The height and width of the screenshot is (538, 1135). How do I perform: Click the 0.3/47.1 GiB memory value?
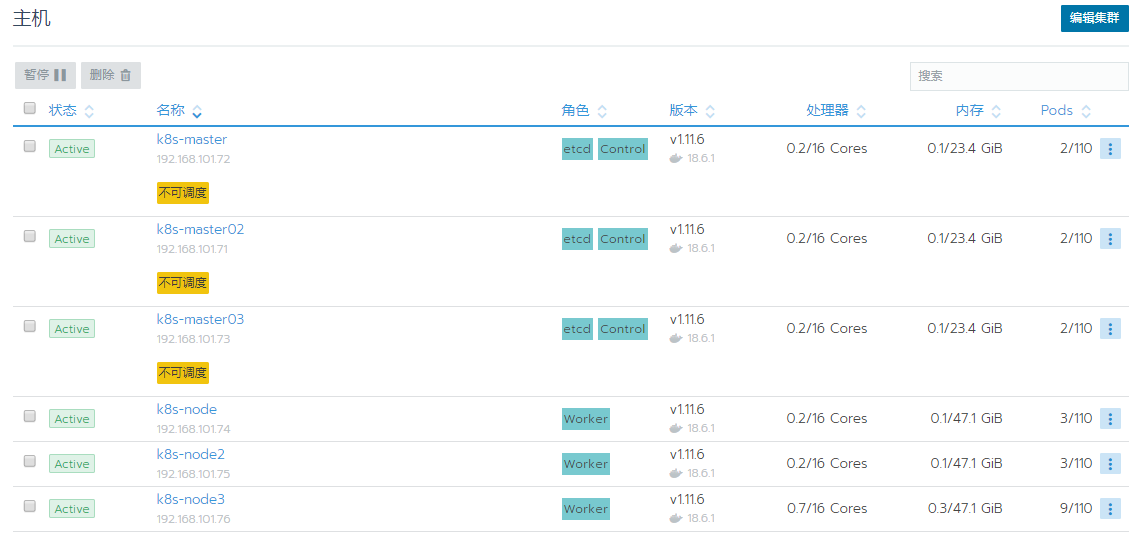click(965, 508)
